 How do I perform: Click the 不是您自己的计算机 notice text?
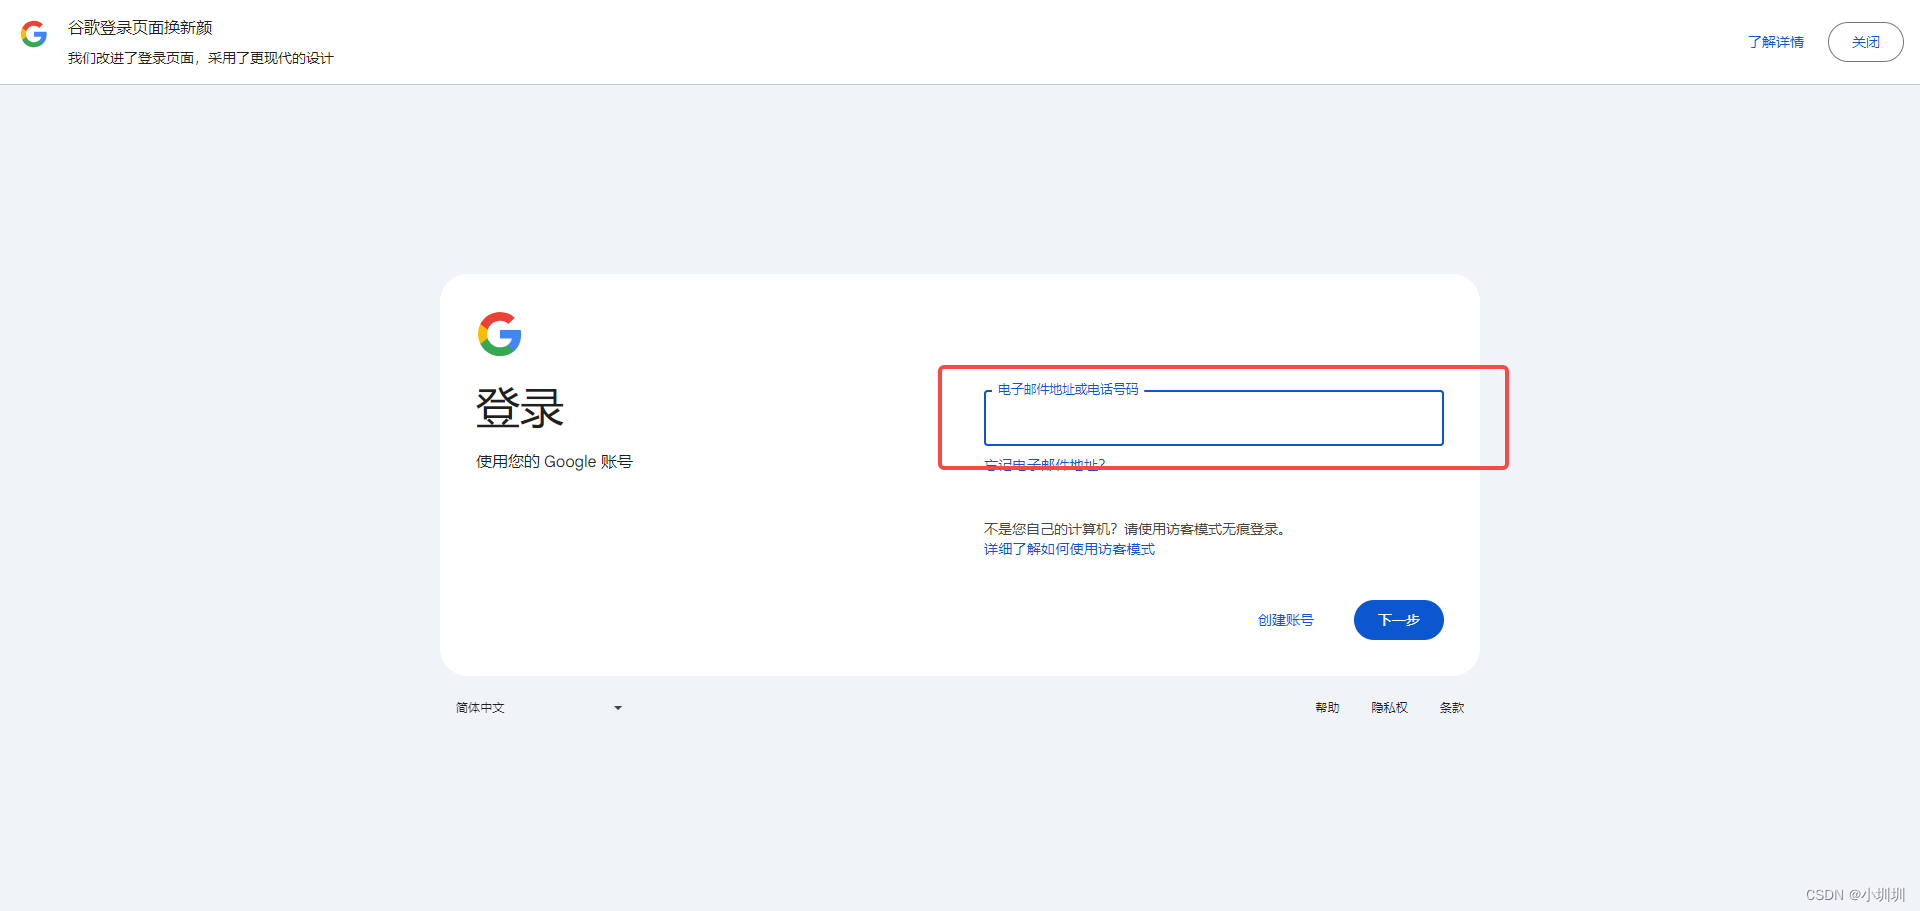(x=1135, y=529)
